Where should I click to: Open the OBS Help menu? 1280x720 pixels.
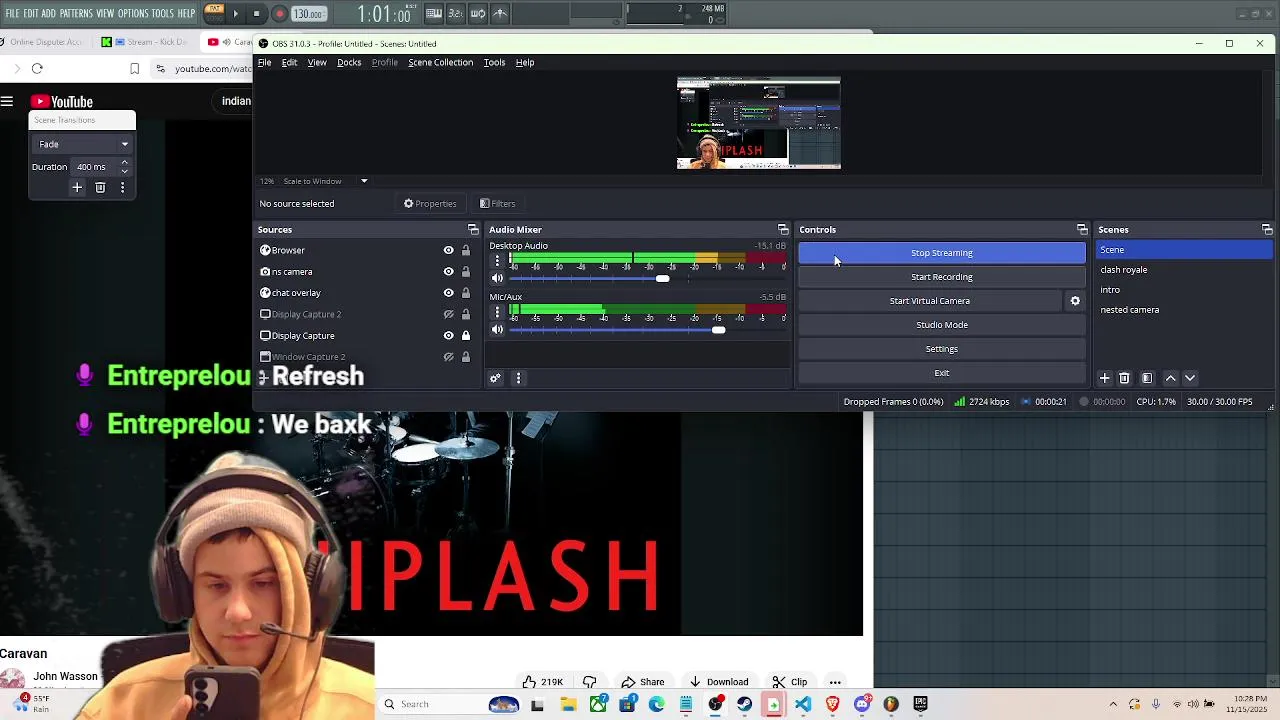point(525,62)
